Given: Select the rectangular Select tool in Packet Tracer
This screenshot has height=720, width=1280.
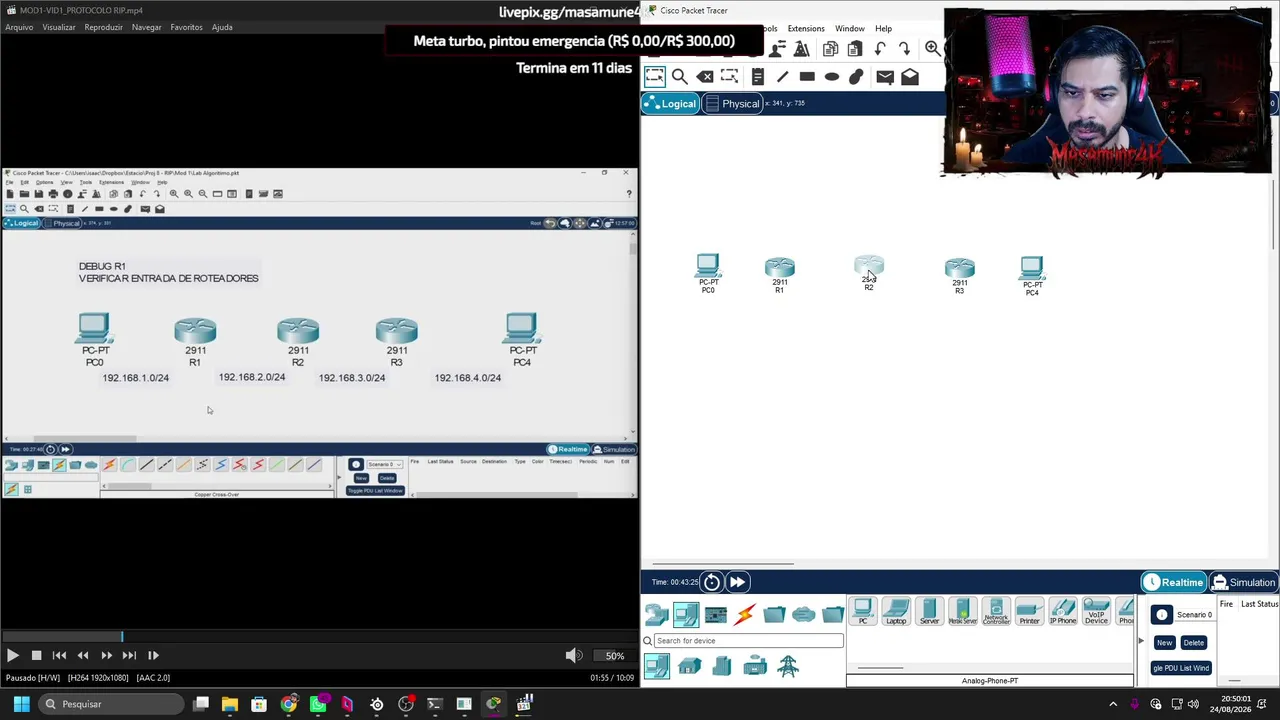Looking at the screenshot, I should (x=654, y=77).
